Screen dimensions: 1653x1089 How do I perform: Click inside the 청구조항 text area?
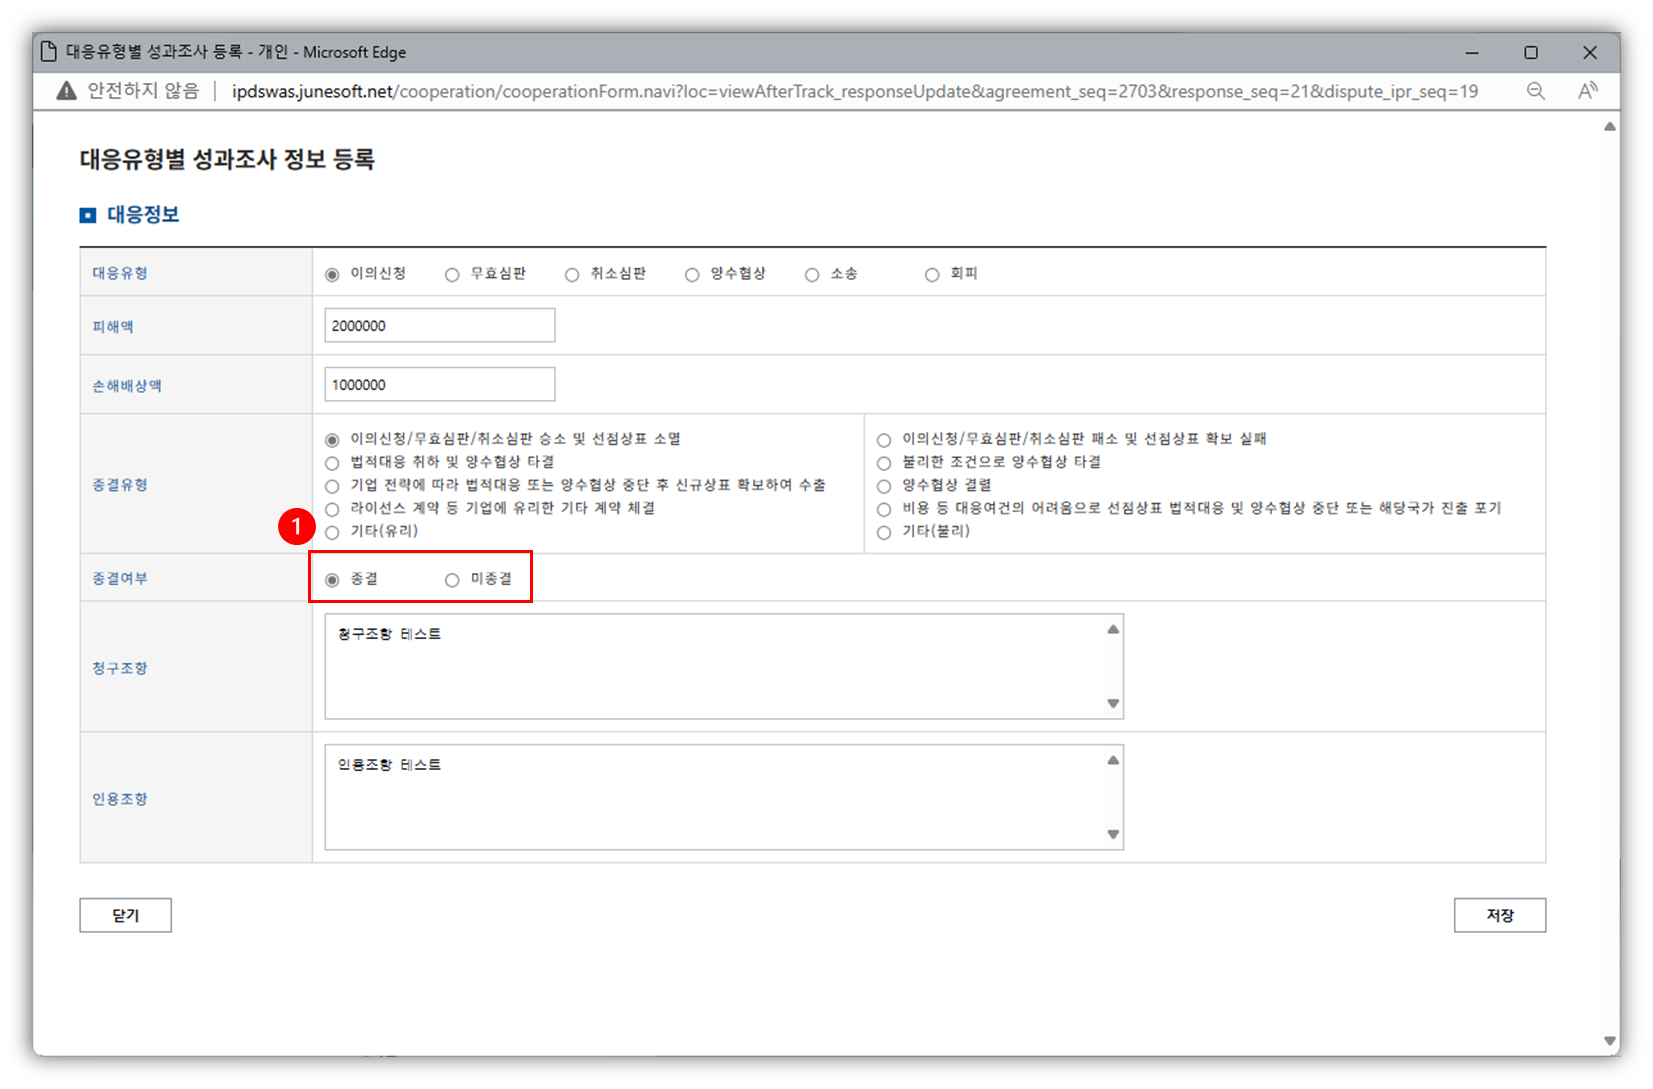714,668
